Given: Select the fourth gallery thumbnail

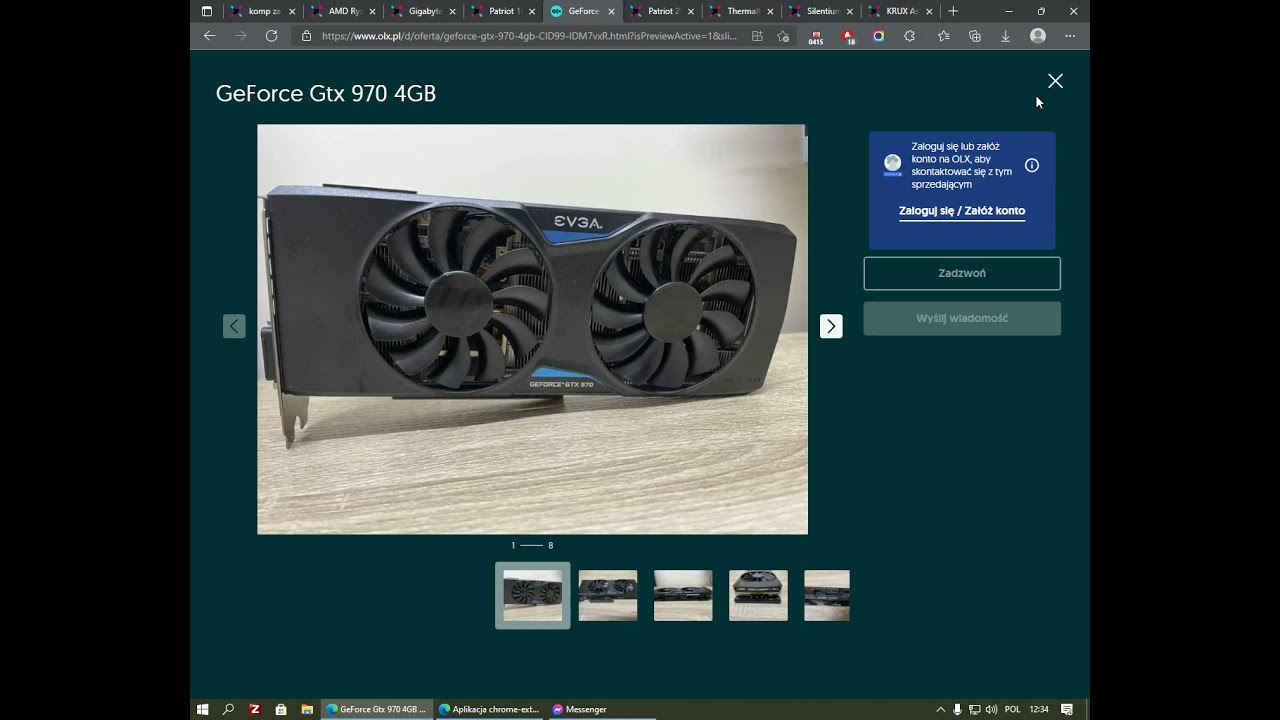Looking at the screenshot, I should point(758,595).
